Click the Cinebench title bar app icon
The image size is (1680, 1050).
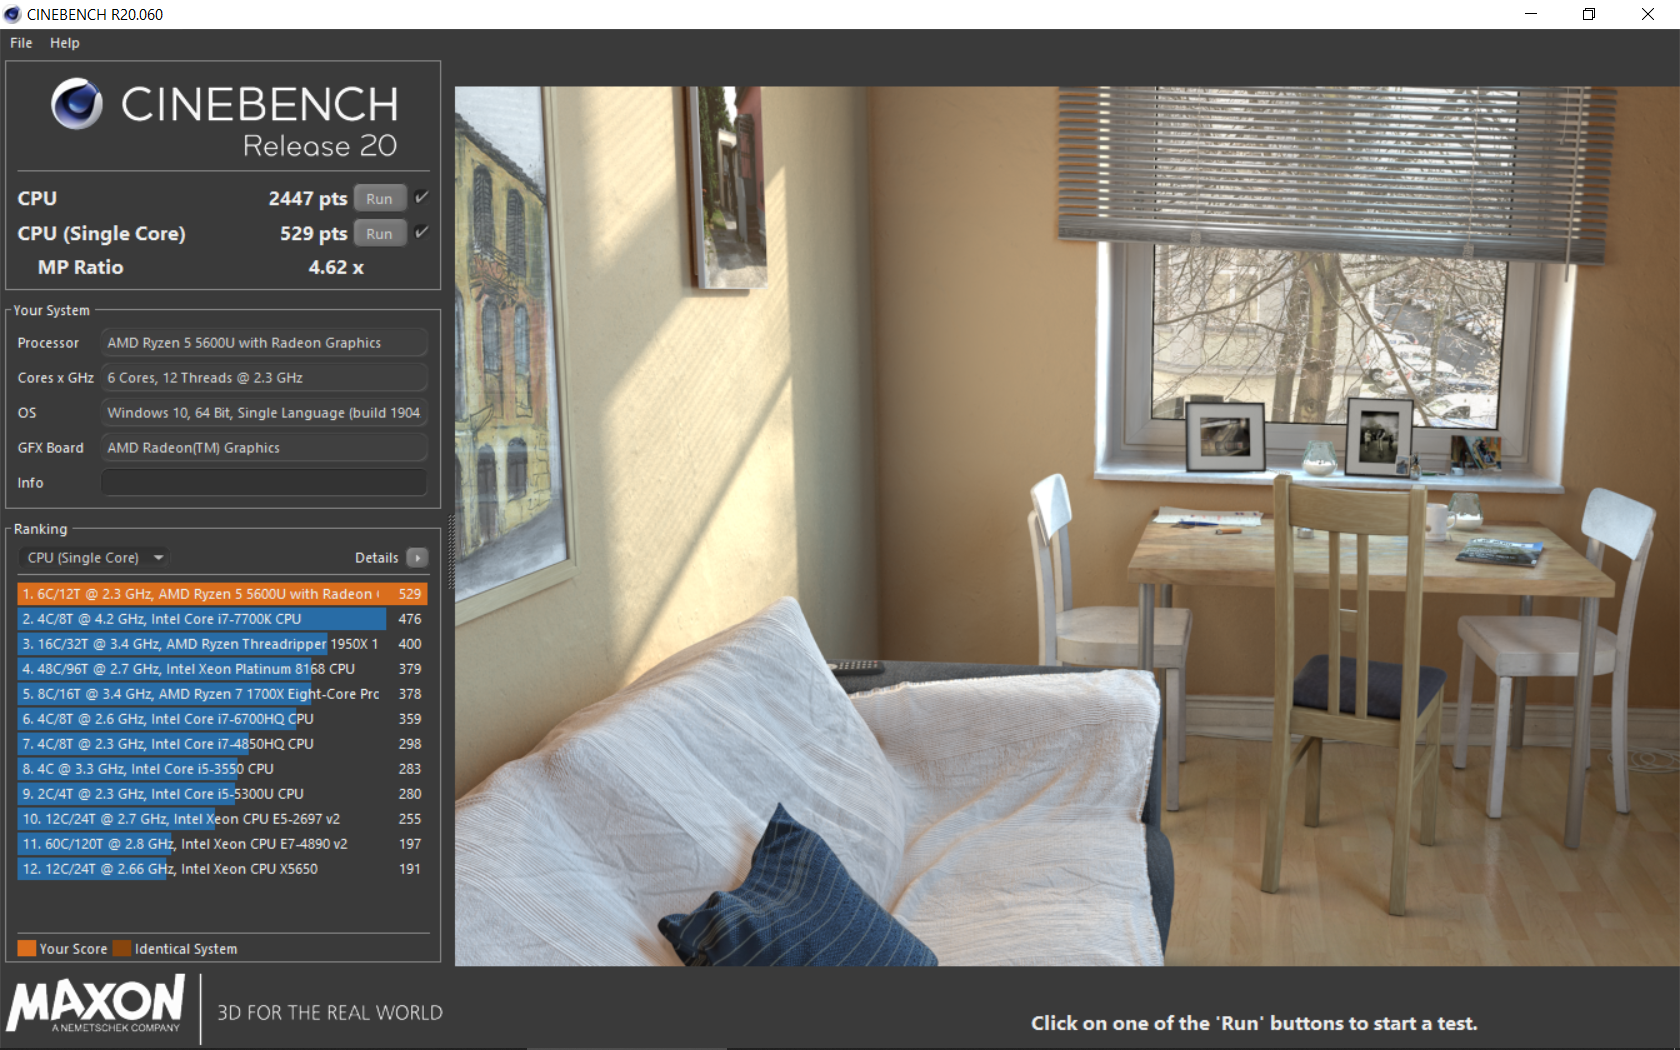[x=13, y=14]
